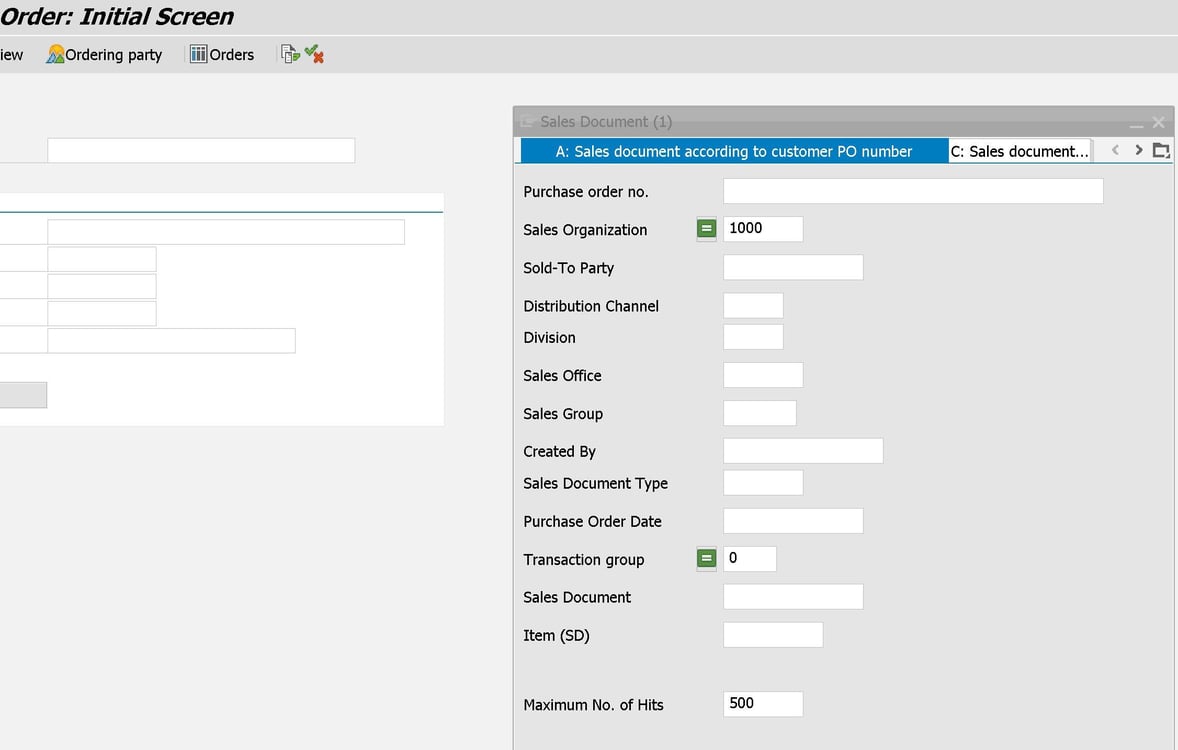Click the green equals icon beside Sales Organization
This screenshot has height=750, width=1178.
(x=706, y=228)
